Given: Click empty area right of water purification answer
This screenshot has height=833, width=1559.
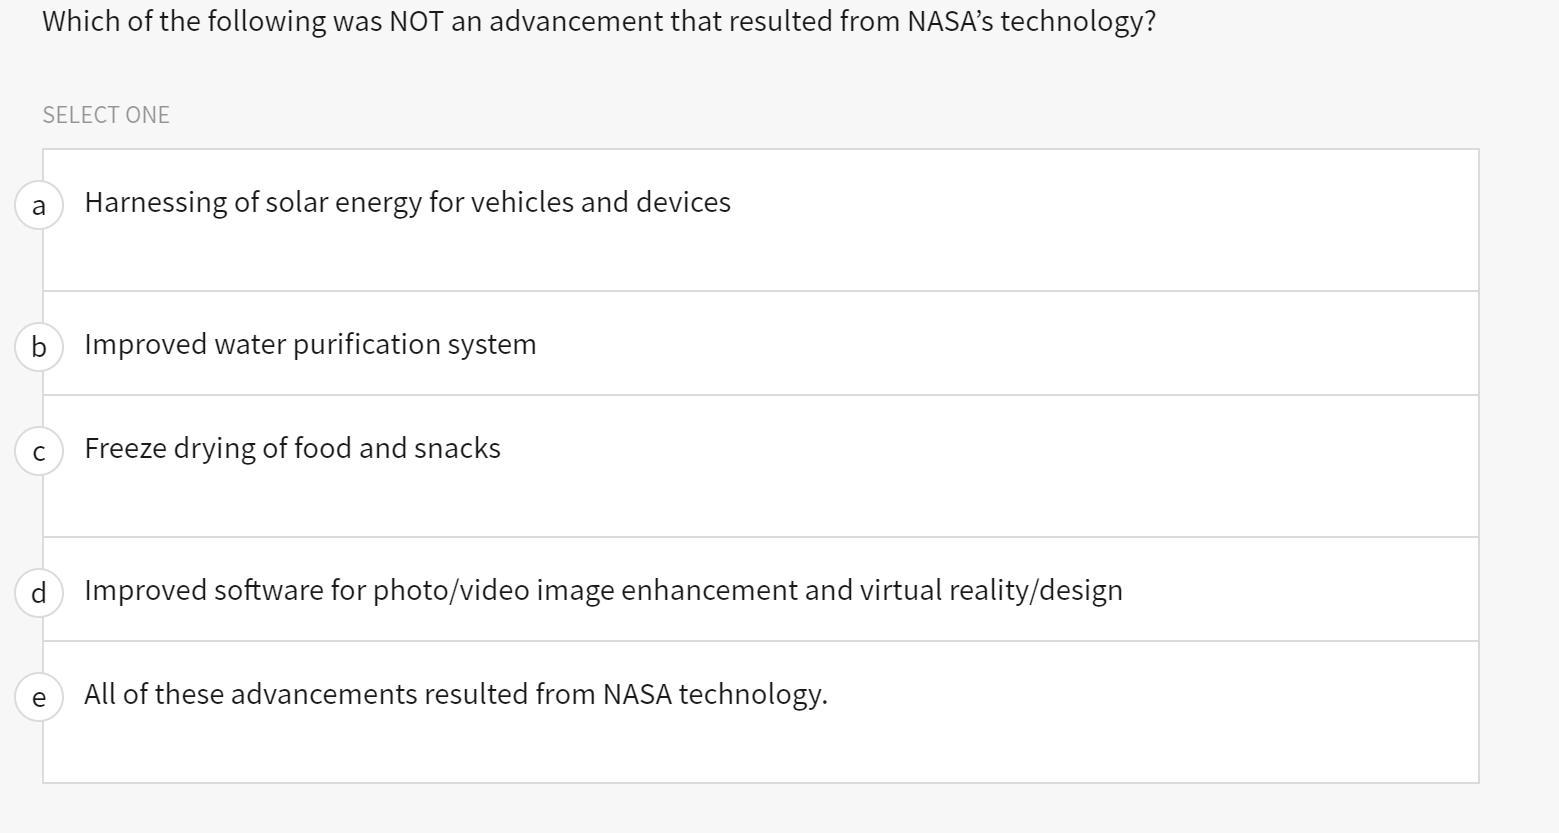Looking at the screenshot, I should (x=1000, y=344).
